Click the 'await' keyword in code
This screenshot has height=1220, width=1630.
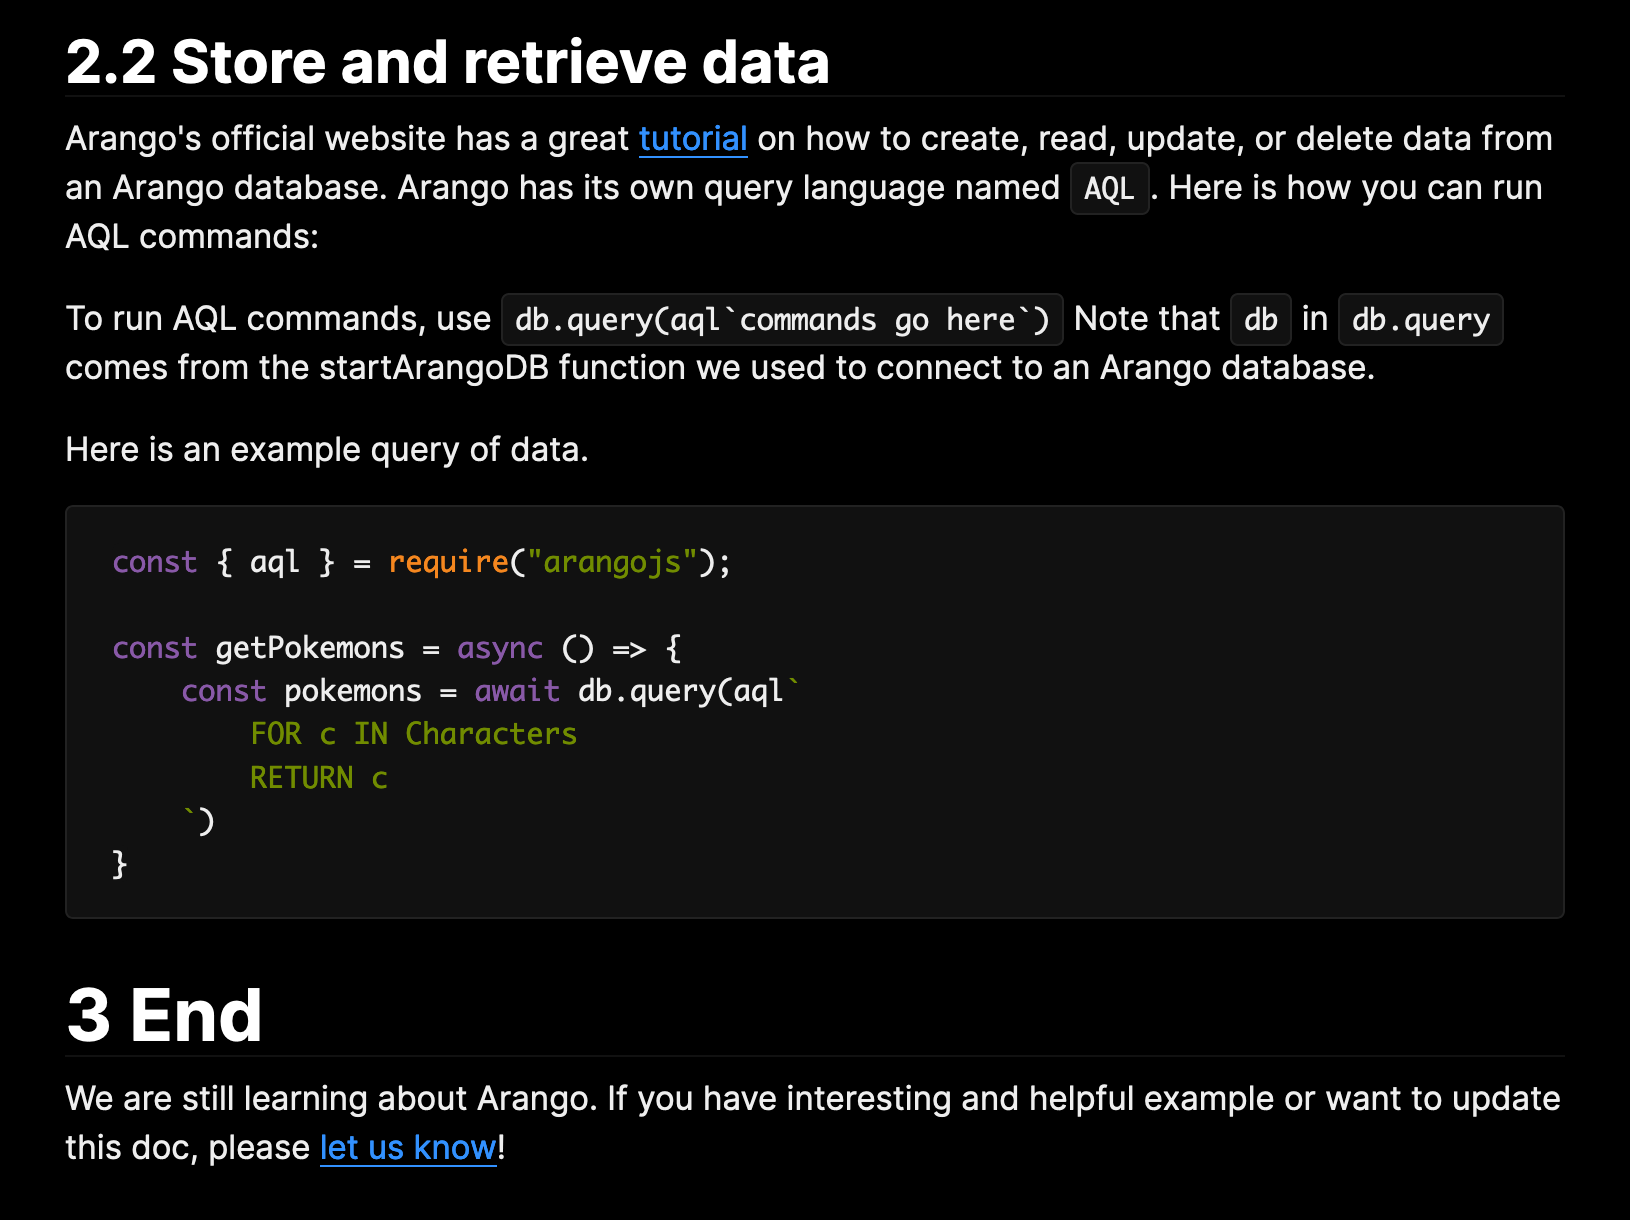click(x=517, y=692)
